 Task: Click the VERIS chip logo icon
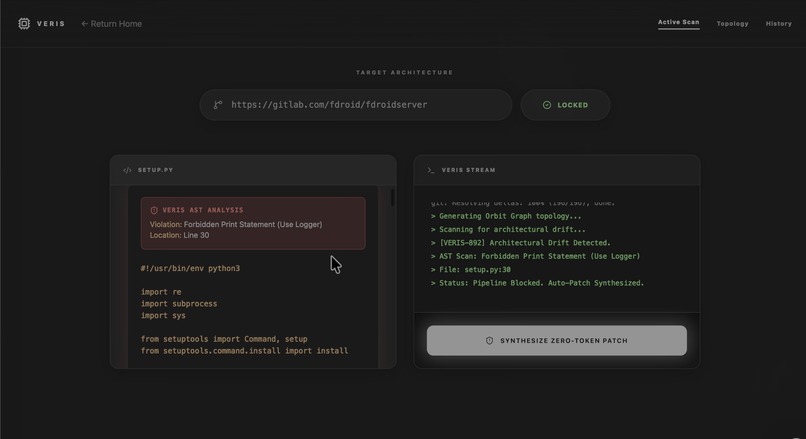(x=24, y=24)
